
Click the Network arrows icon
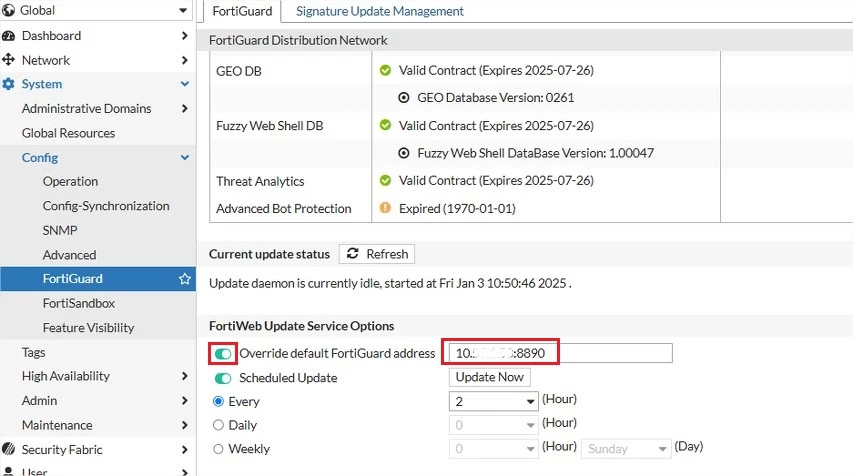pos(8,60)
